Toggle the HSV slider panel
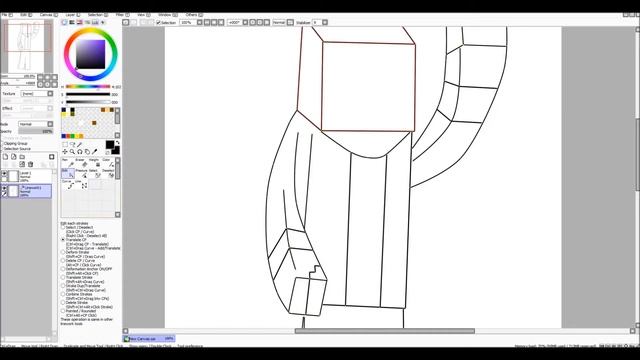 [x=80, y=22]
